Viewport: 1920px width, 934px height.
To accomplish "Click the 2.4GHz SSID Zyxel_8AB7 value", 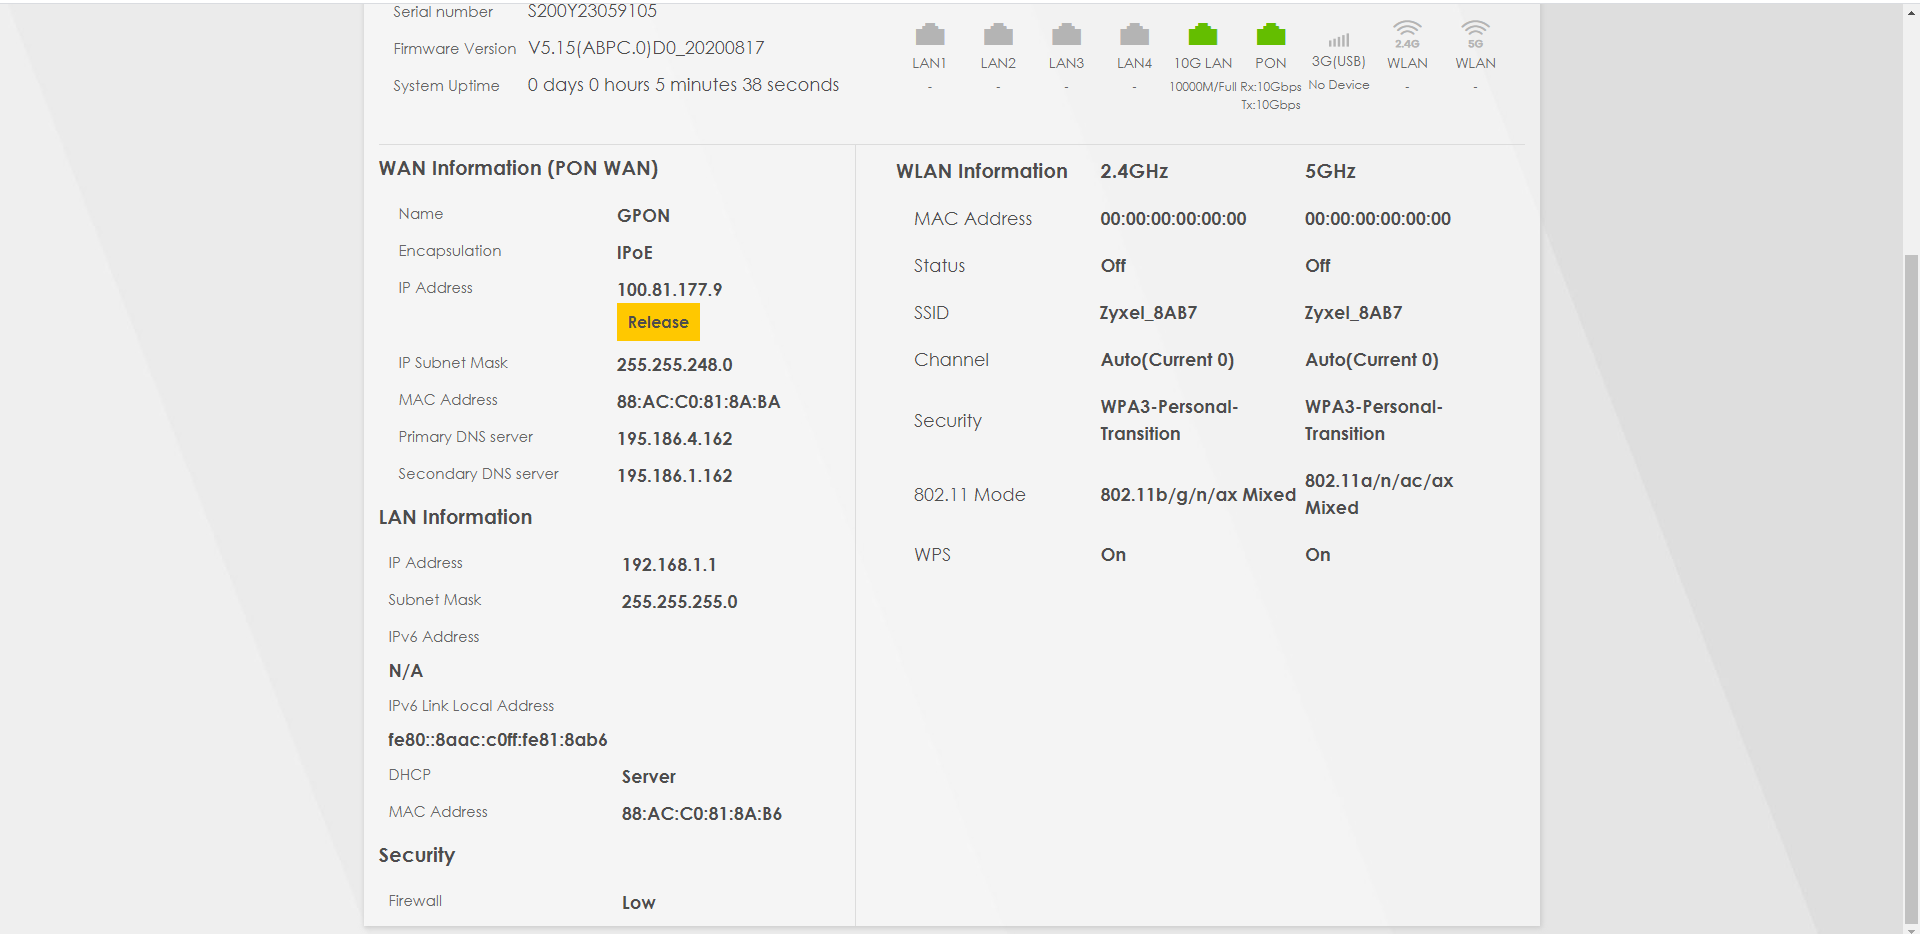I will click(x=1148, y=313).
